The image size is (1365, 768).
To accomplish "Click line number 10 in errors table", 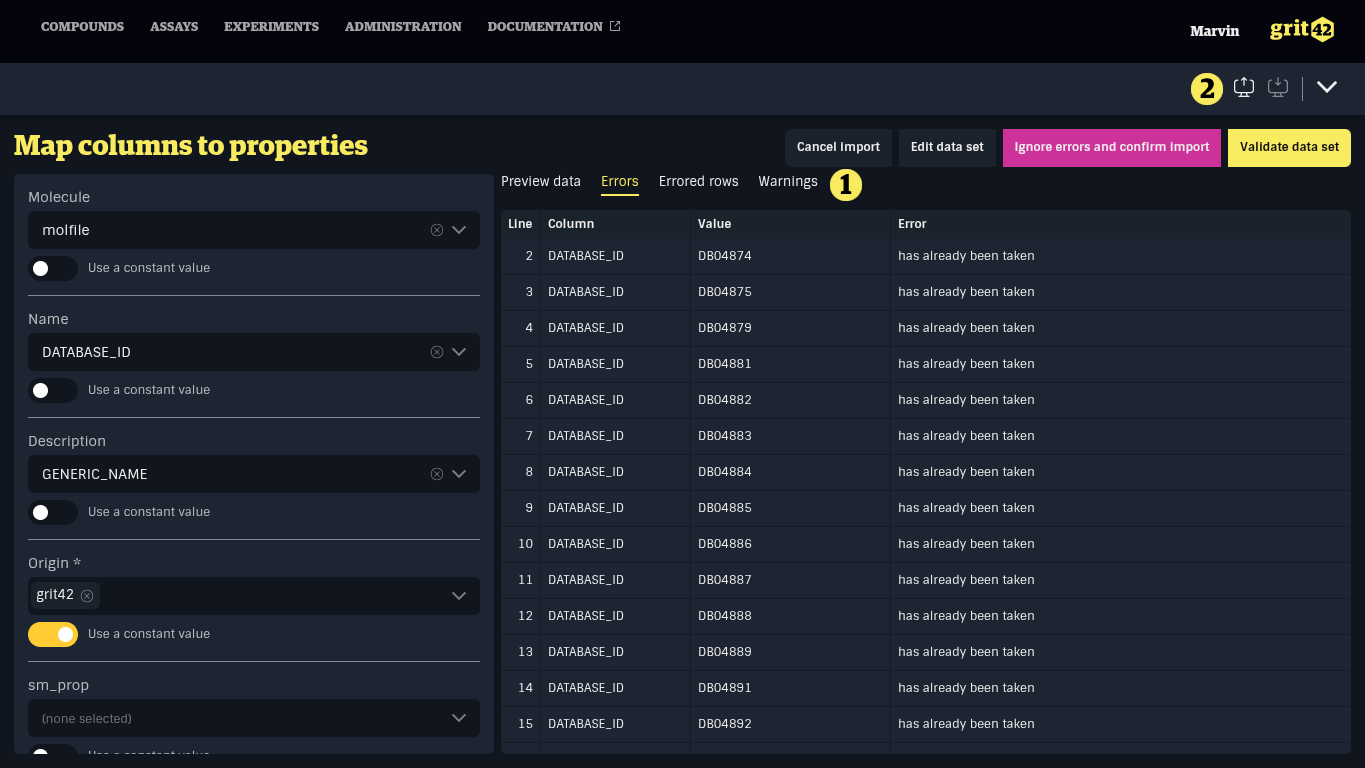I will pos(526,544).
